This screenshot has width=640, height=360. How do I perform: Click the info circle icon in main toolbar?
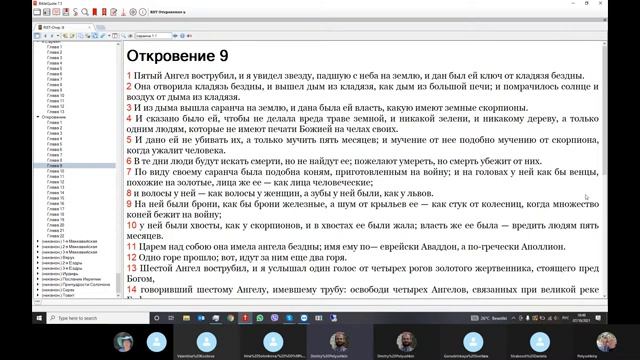142,12
